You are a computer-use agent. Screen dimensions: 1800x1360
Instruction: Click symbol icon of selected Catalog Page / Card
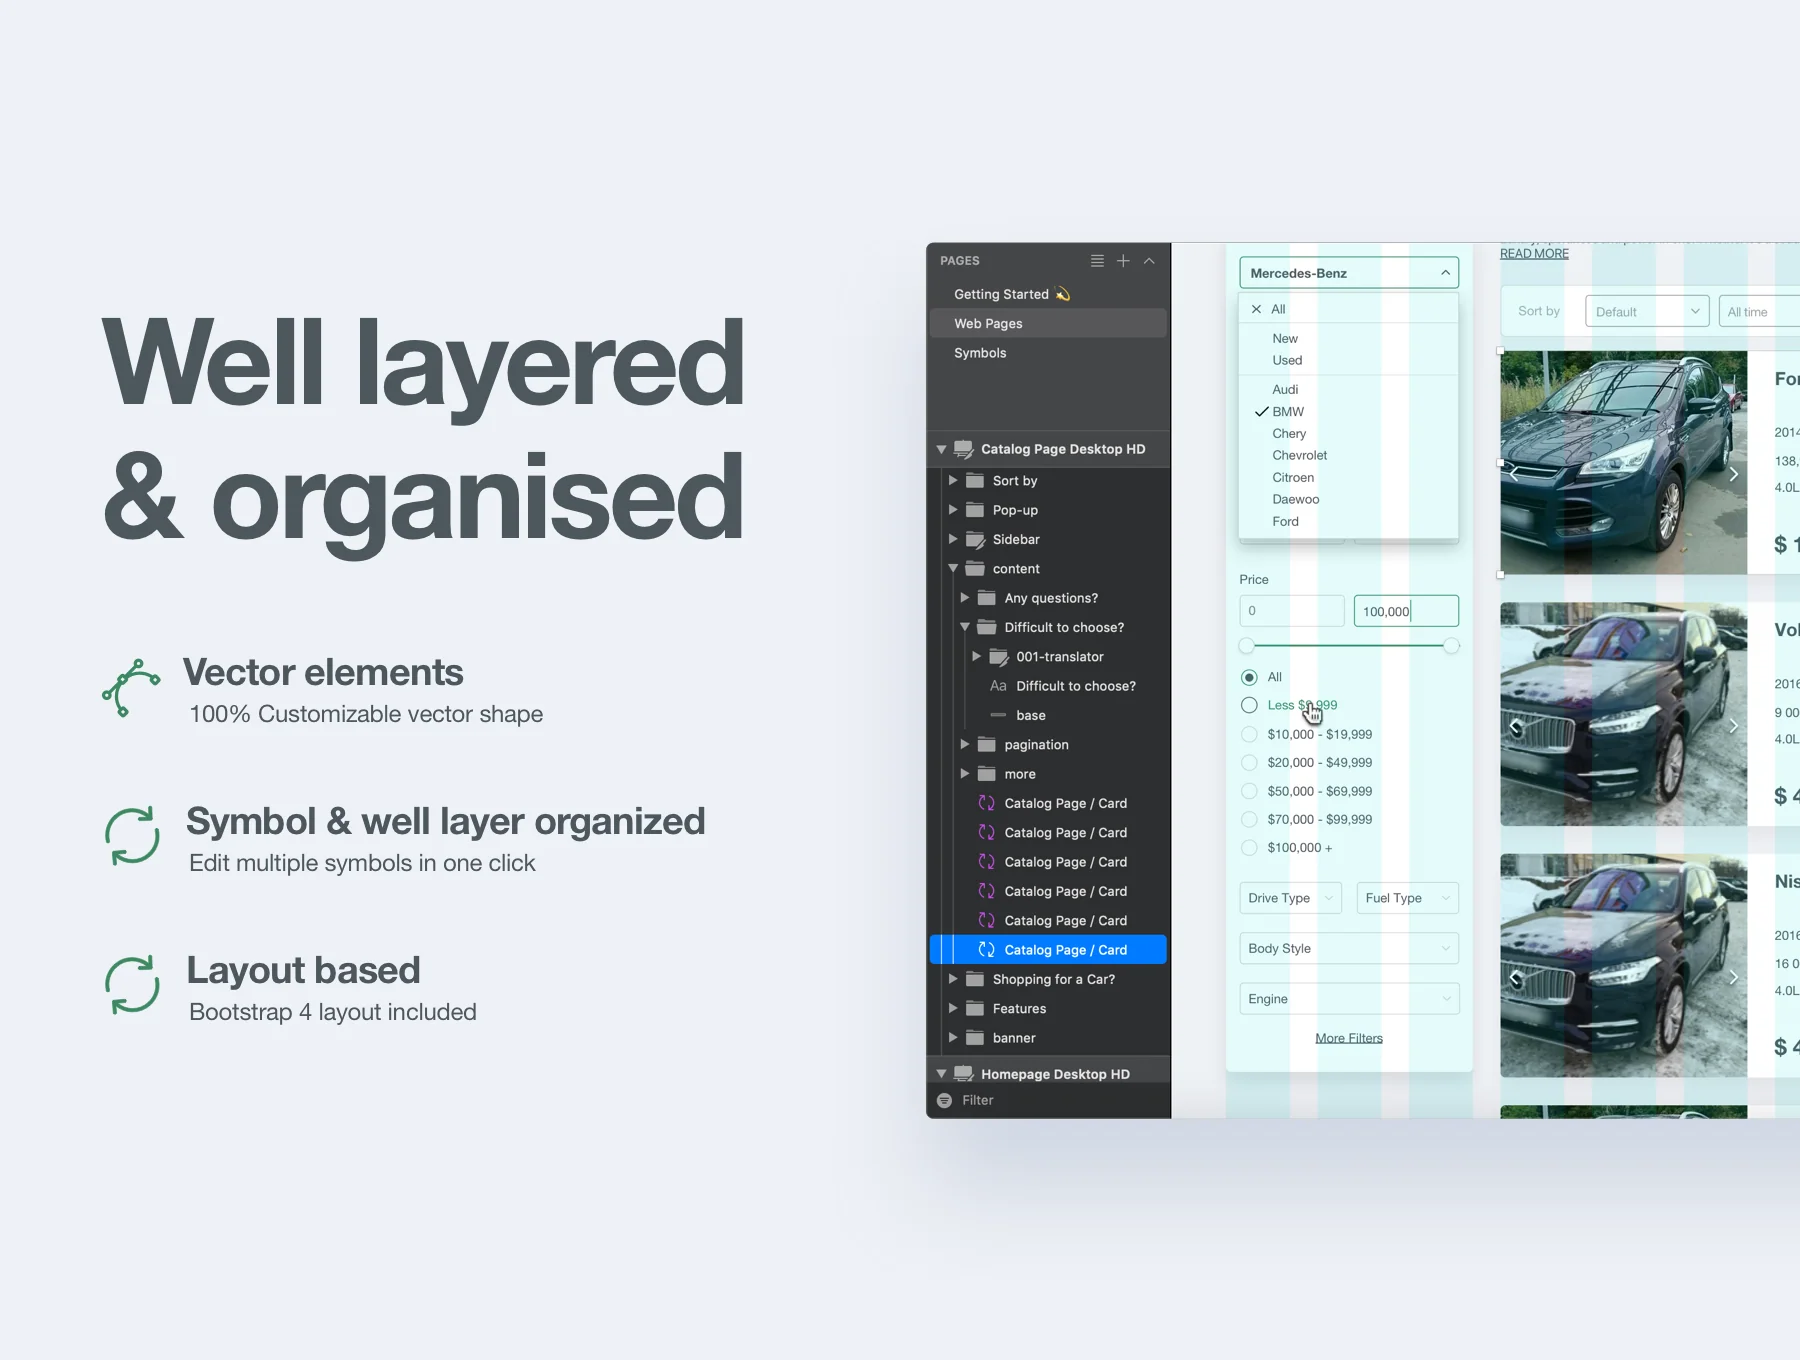[x=987, y=950]
